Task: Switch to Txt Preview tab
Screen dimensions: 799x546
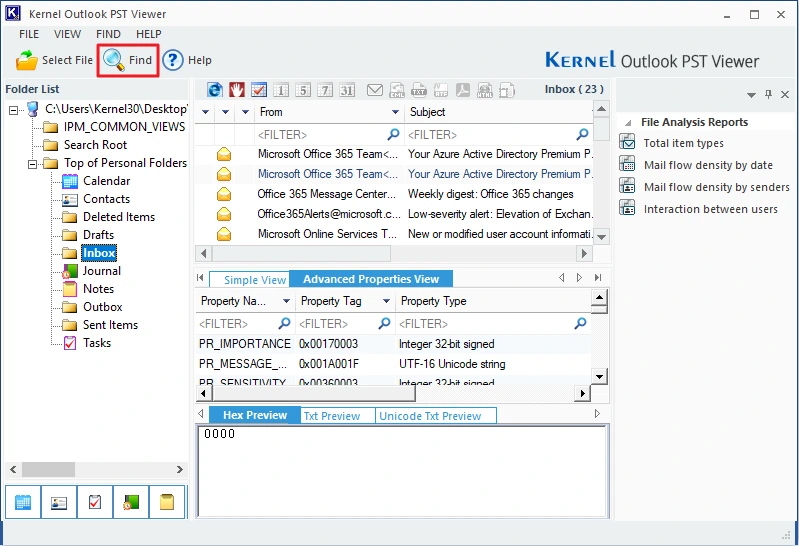Action: point(337,416)
